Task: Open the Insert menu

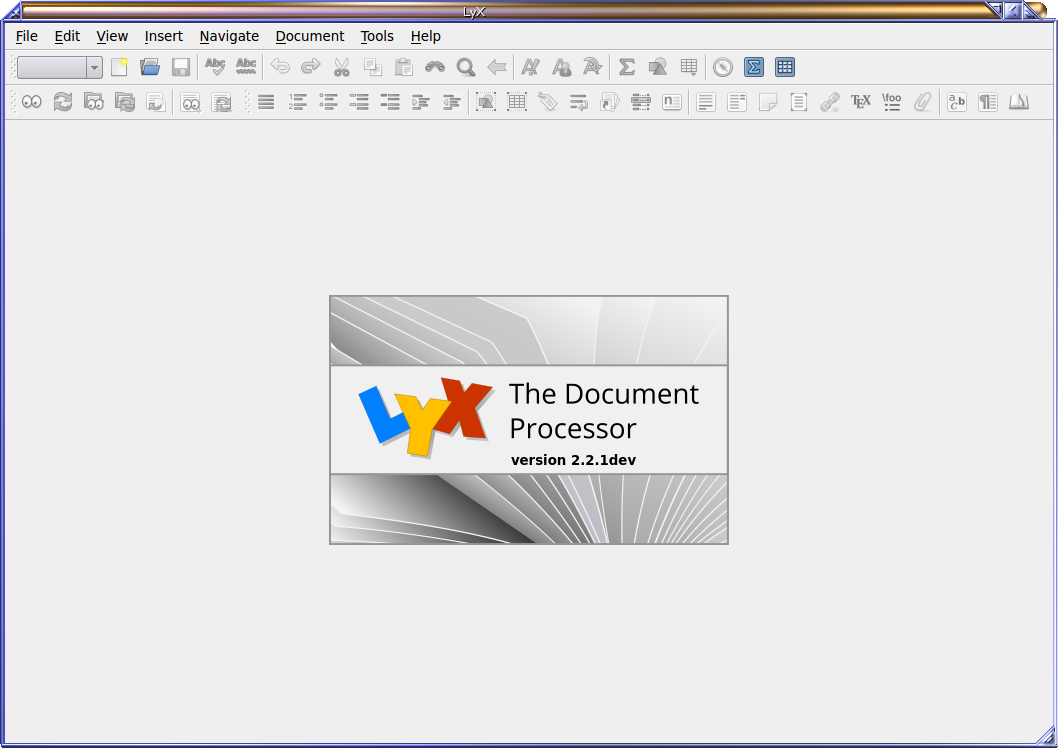Action: (x=163, y=36)
